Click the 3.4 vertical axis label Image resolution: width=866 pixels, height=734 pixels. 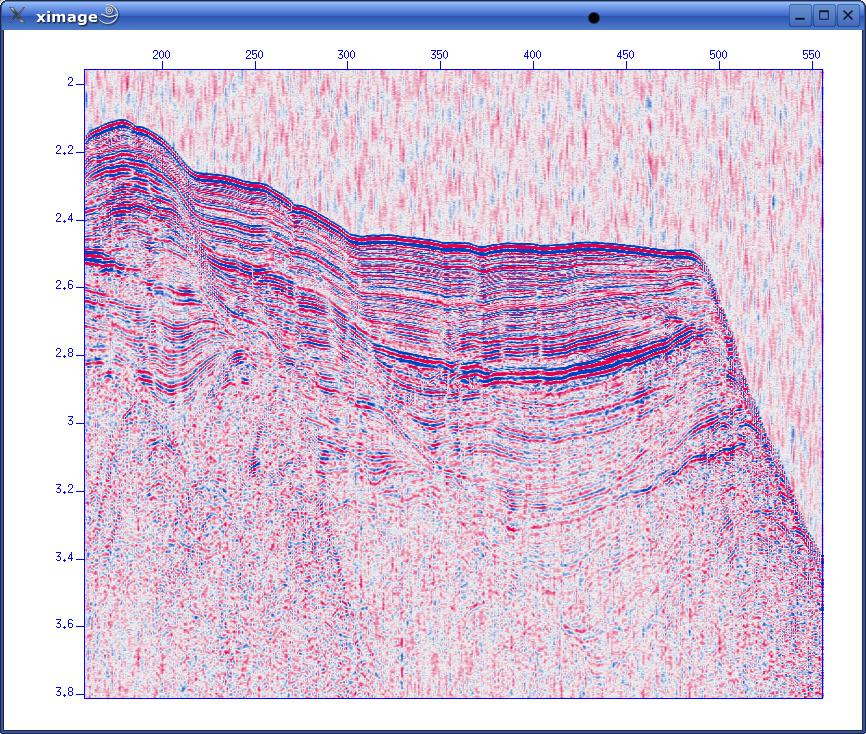pyautogui.click(x=62, y=557)
